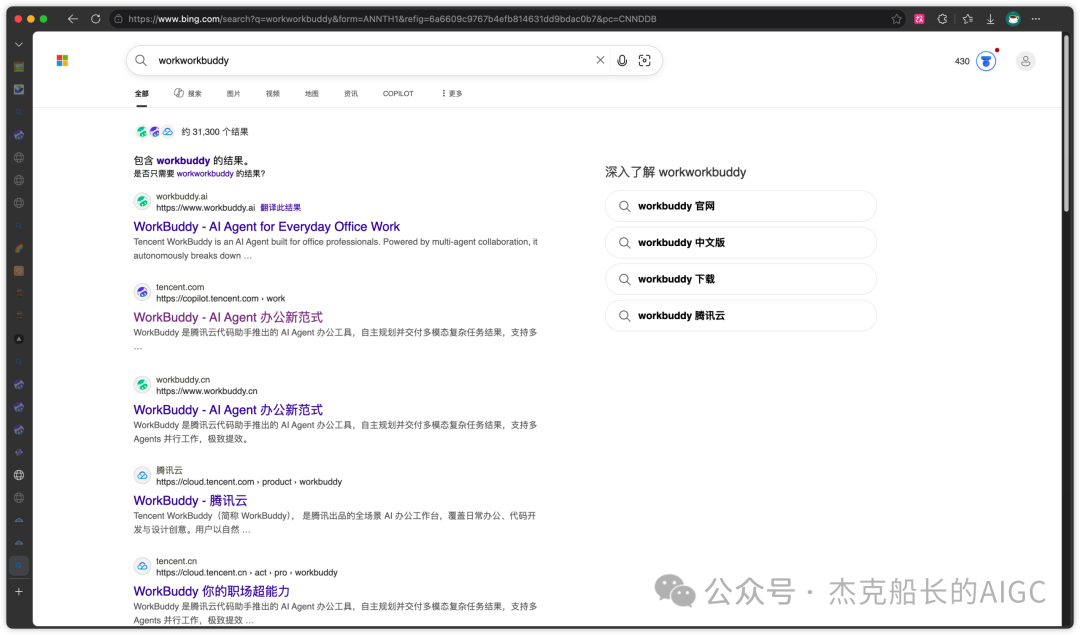Click https://cloud.tencent.com › product › workbuddy URL
This screenshot has width=1080, height=635.
249,482
